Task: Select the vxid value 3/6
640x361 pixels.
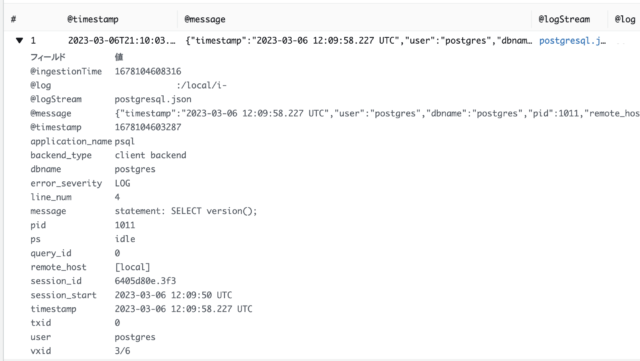Action: tap(122, 351)
